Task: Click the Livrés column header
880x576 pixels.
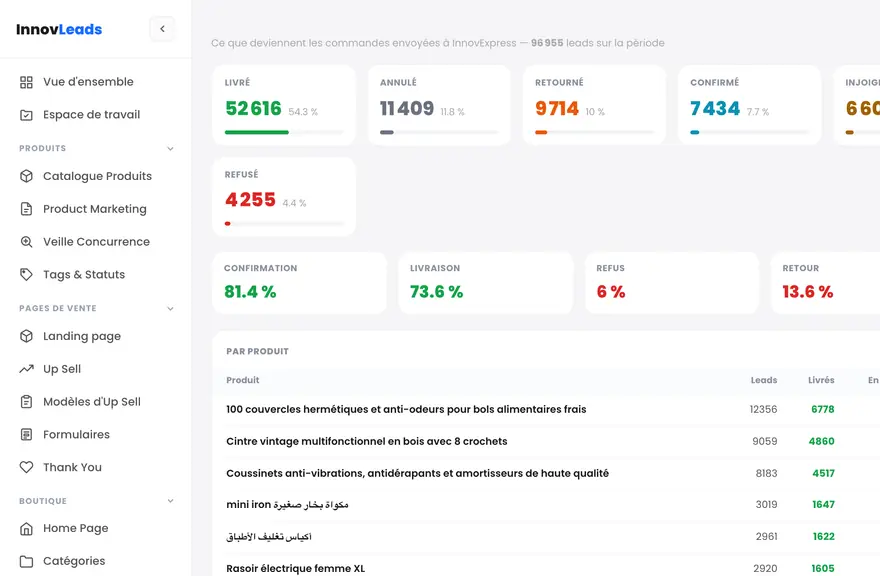Action: [821, 380]
